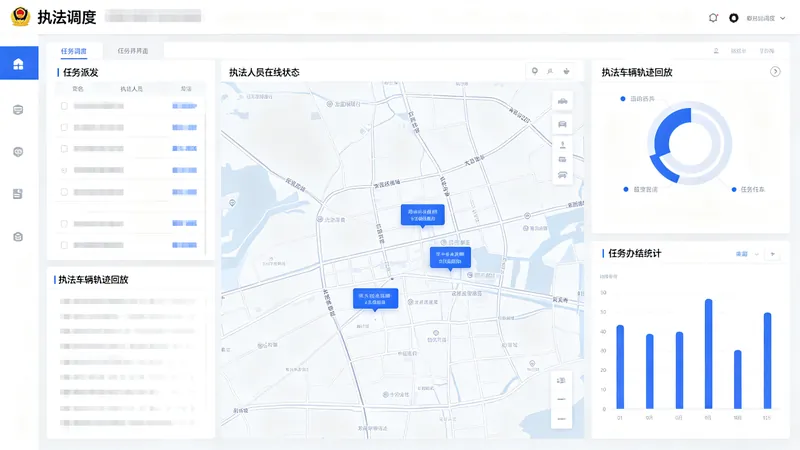The image size is (800, 450).
Task: Select the document icon in left sidebar
Action: click(18, 194)
